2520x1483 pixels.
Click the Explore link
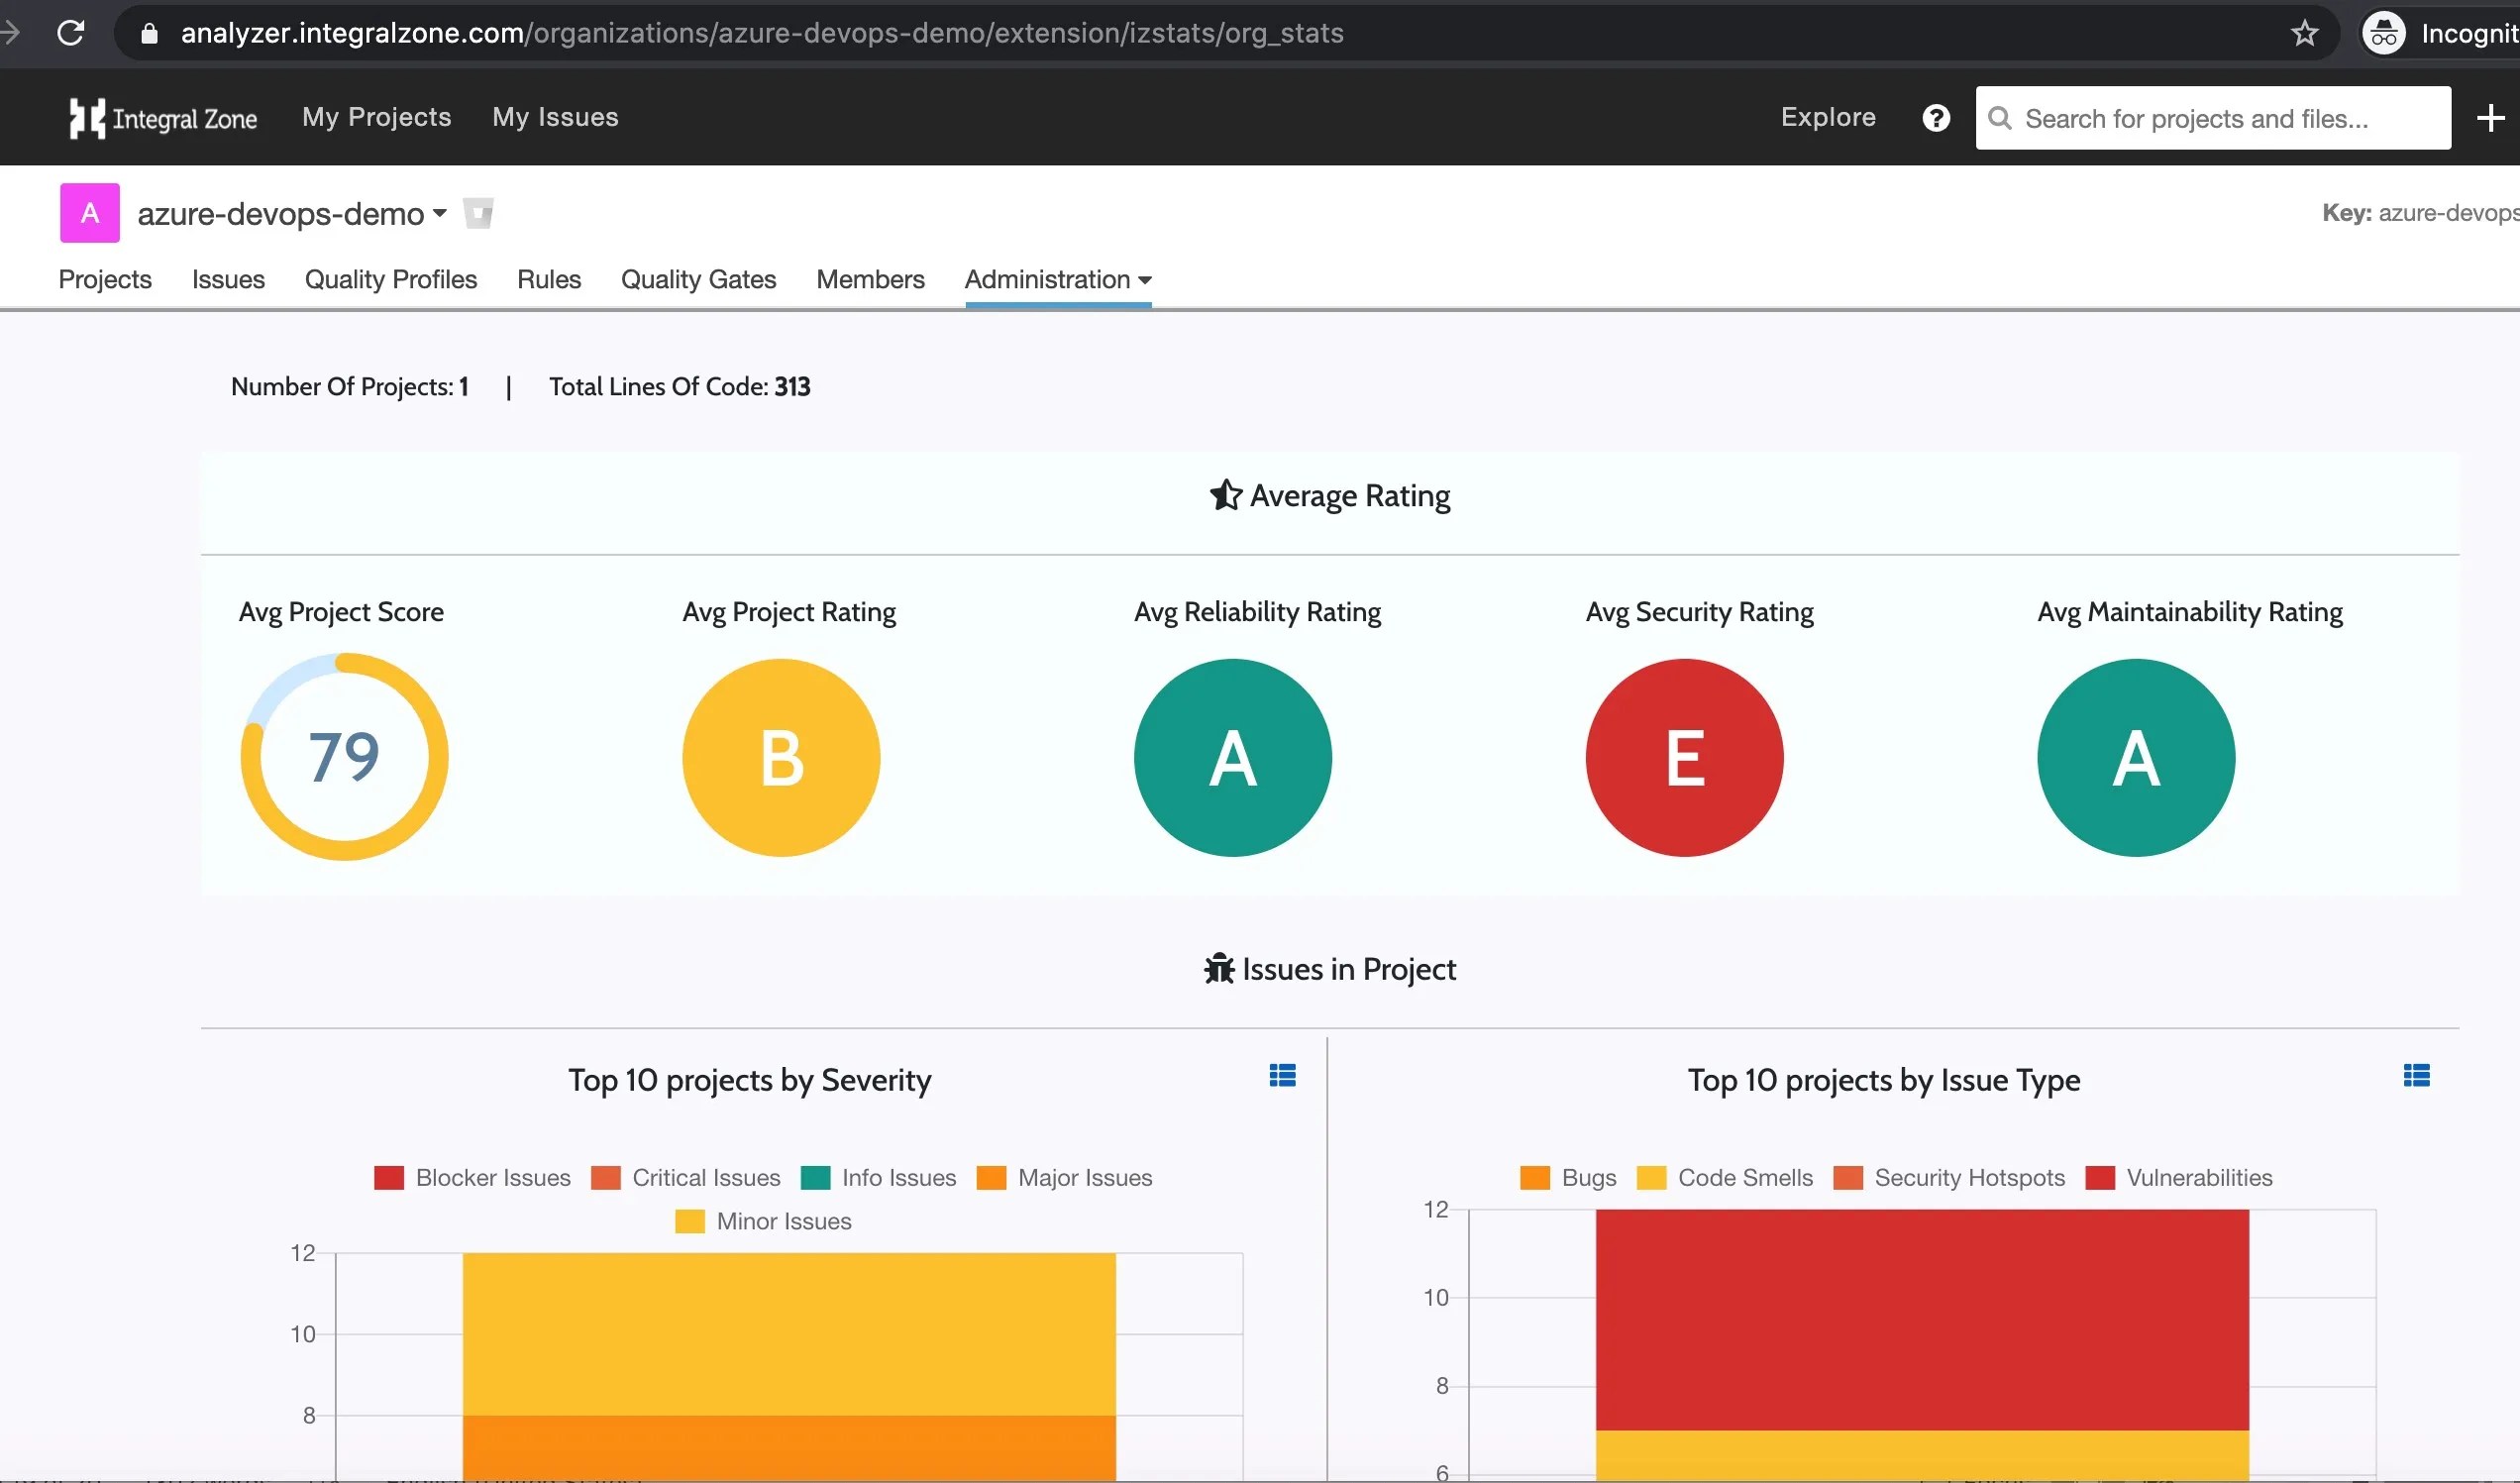point(1827,117)
